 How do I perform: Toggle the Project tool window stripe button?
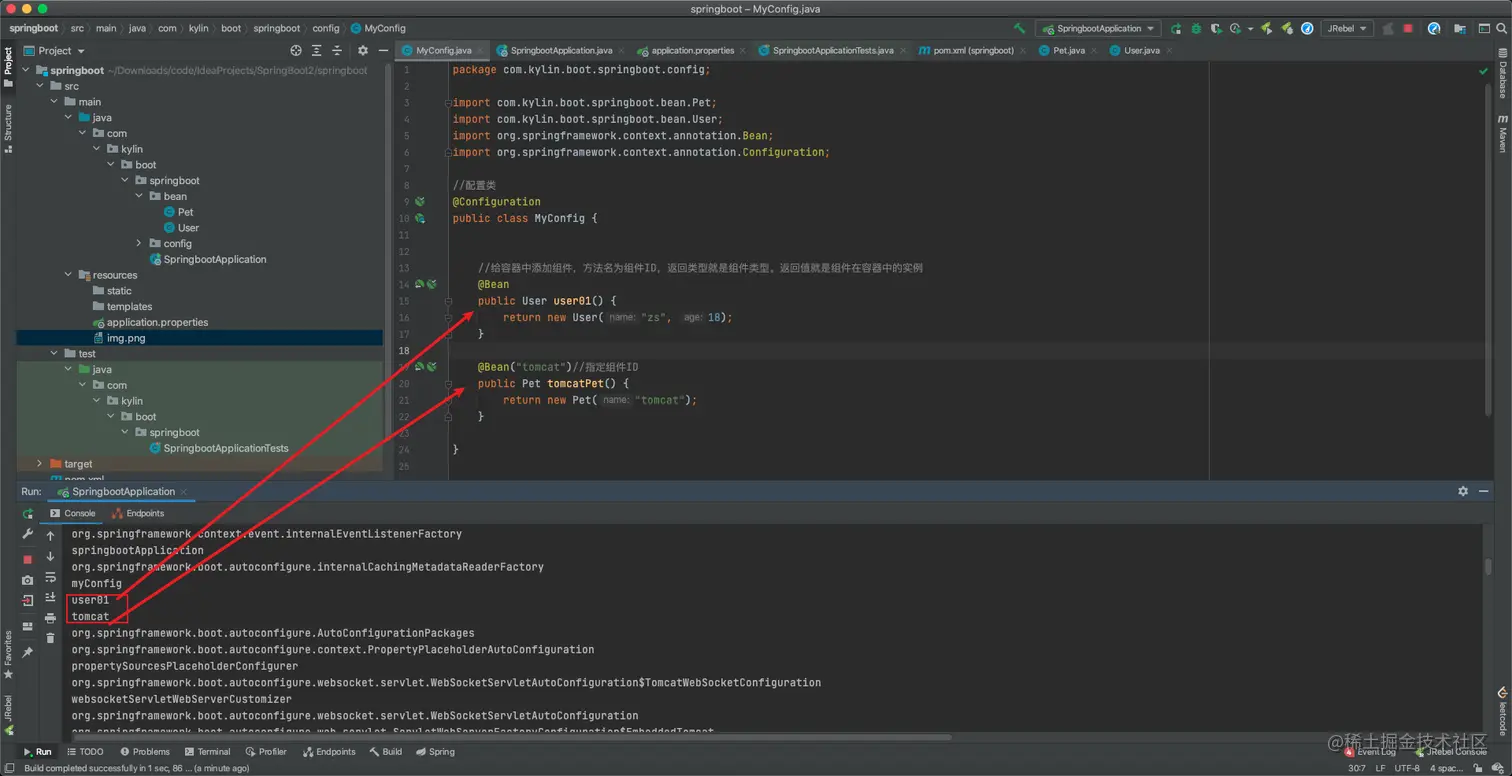8,67
